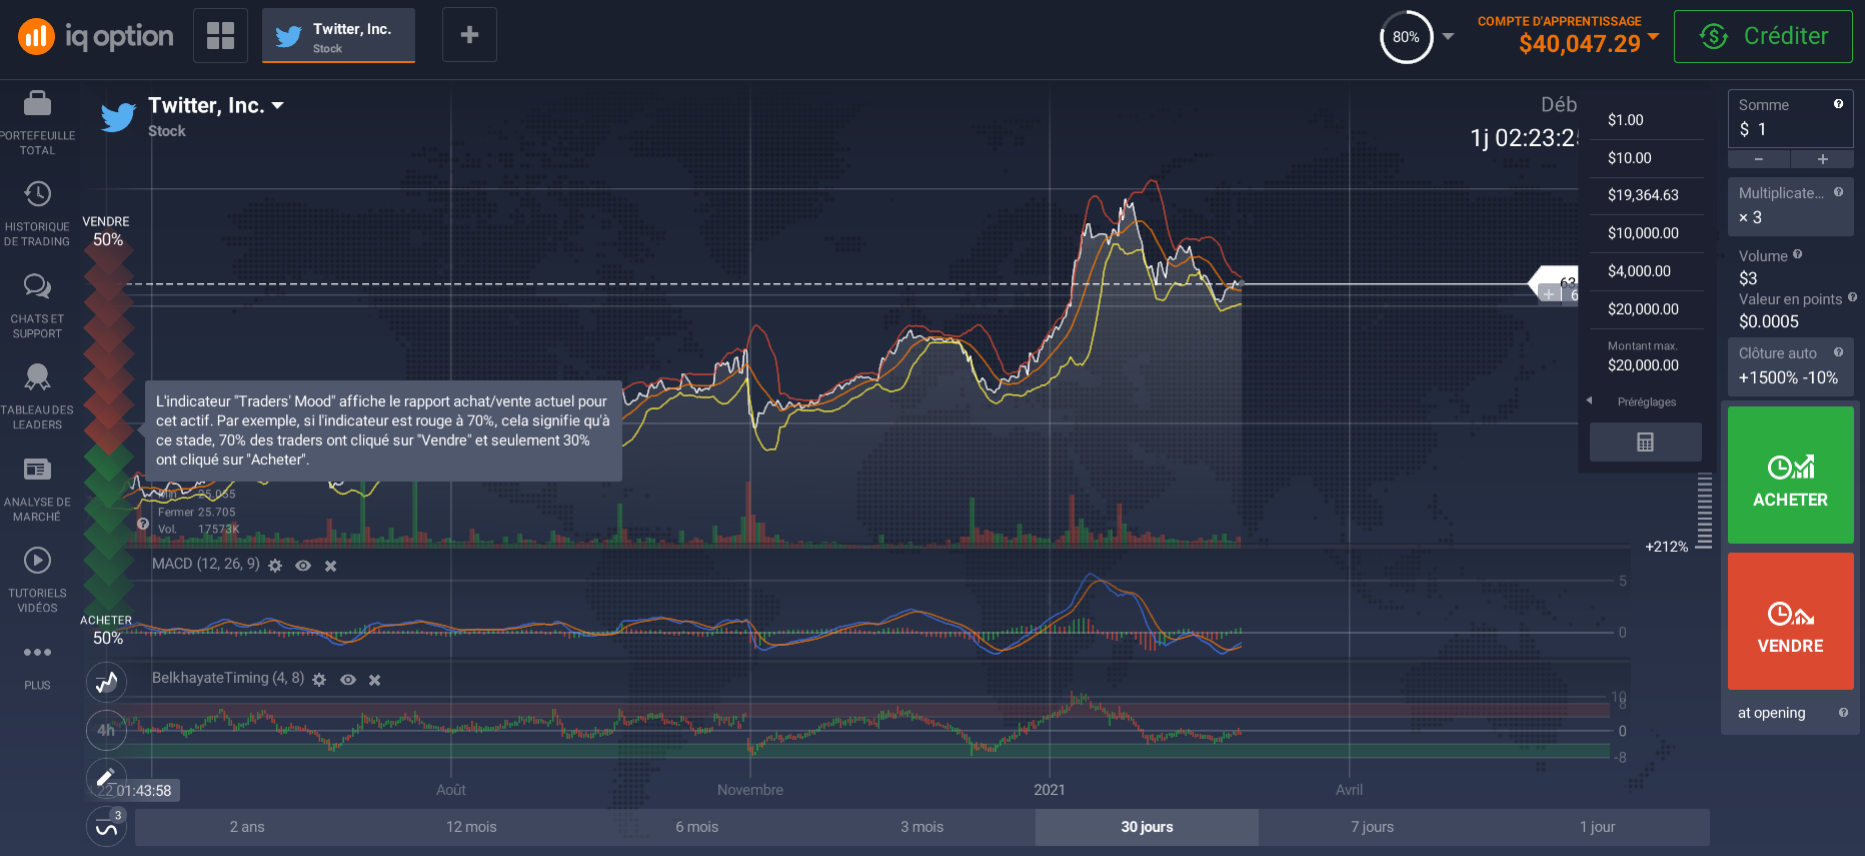Screen dimensions: 1865x856
Task: Click the Somme help question mark
Action: click(1838, 104)
